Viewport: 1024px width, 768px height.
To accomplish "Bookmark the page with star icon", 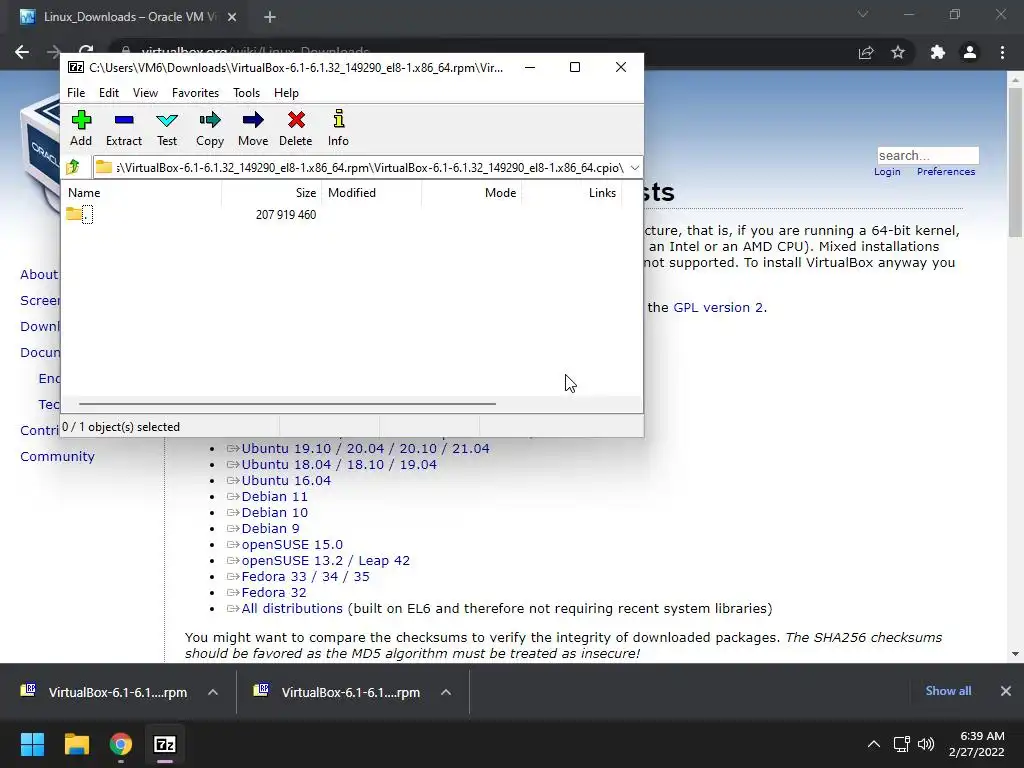I will [898, 52].
